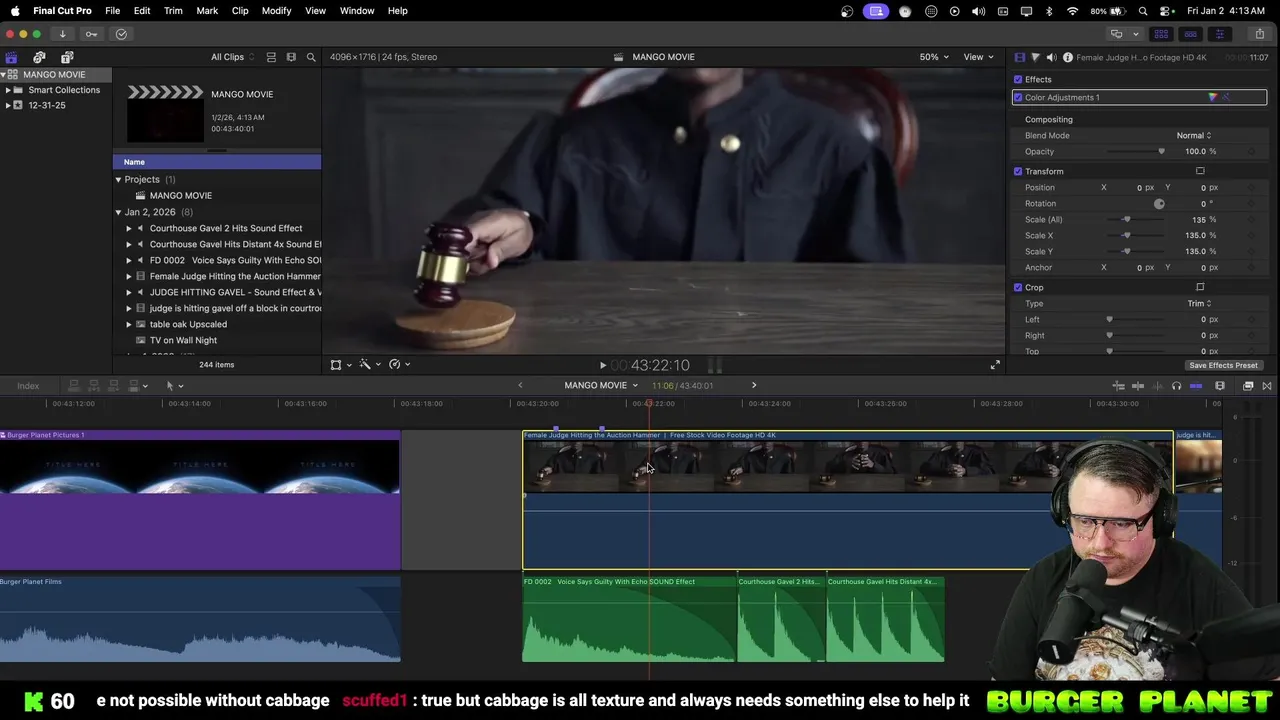Open the secondary display dropdown arrow
This screenshot has height=720, width=1280.
coord(1134,34)
